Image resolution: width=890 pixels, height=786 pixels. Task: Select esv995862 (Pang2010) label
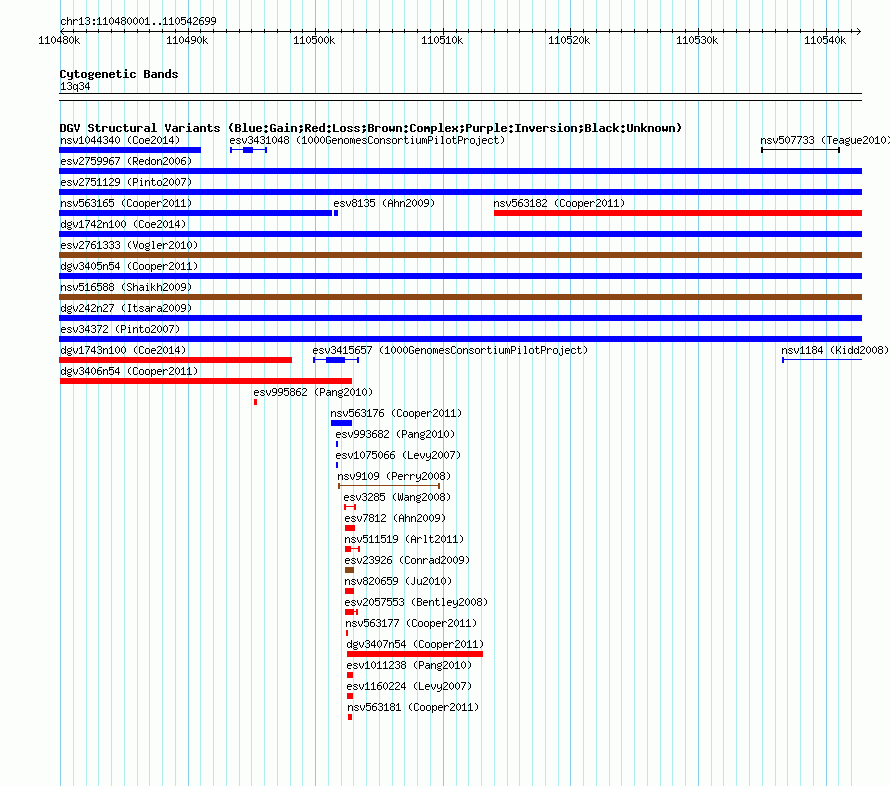coord(313,393)
